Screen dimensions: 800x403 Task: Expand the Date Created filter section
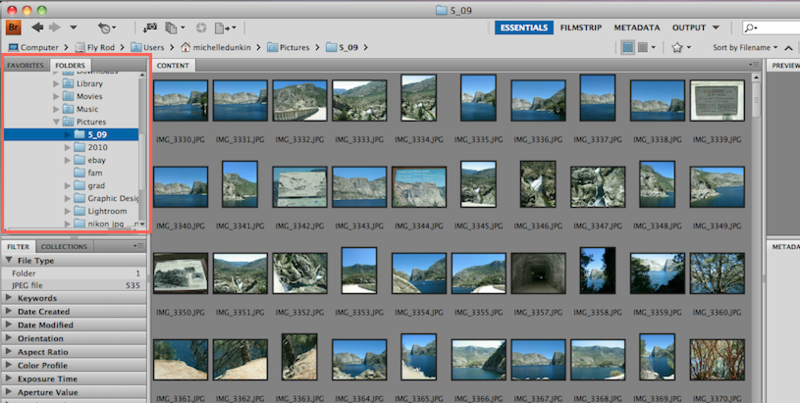tap(44, 311)
